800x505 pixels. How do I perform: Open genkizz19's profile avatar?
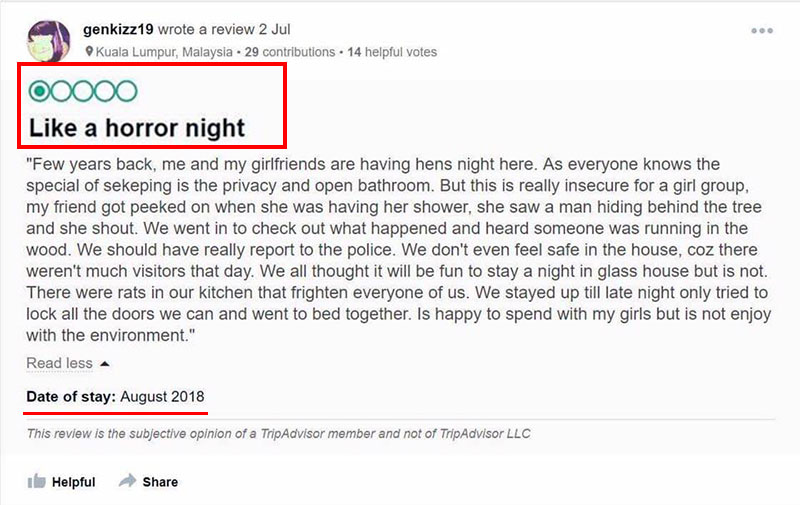point(48,41)
